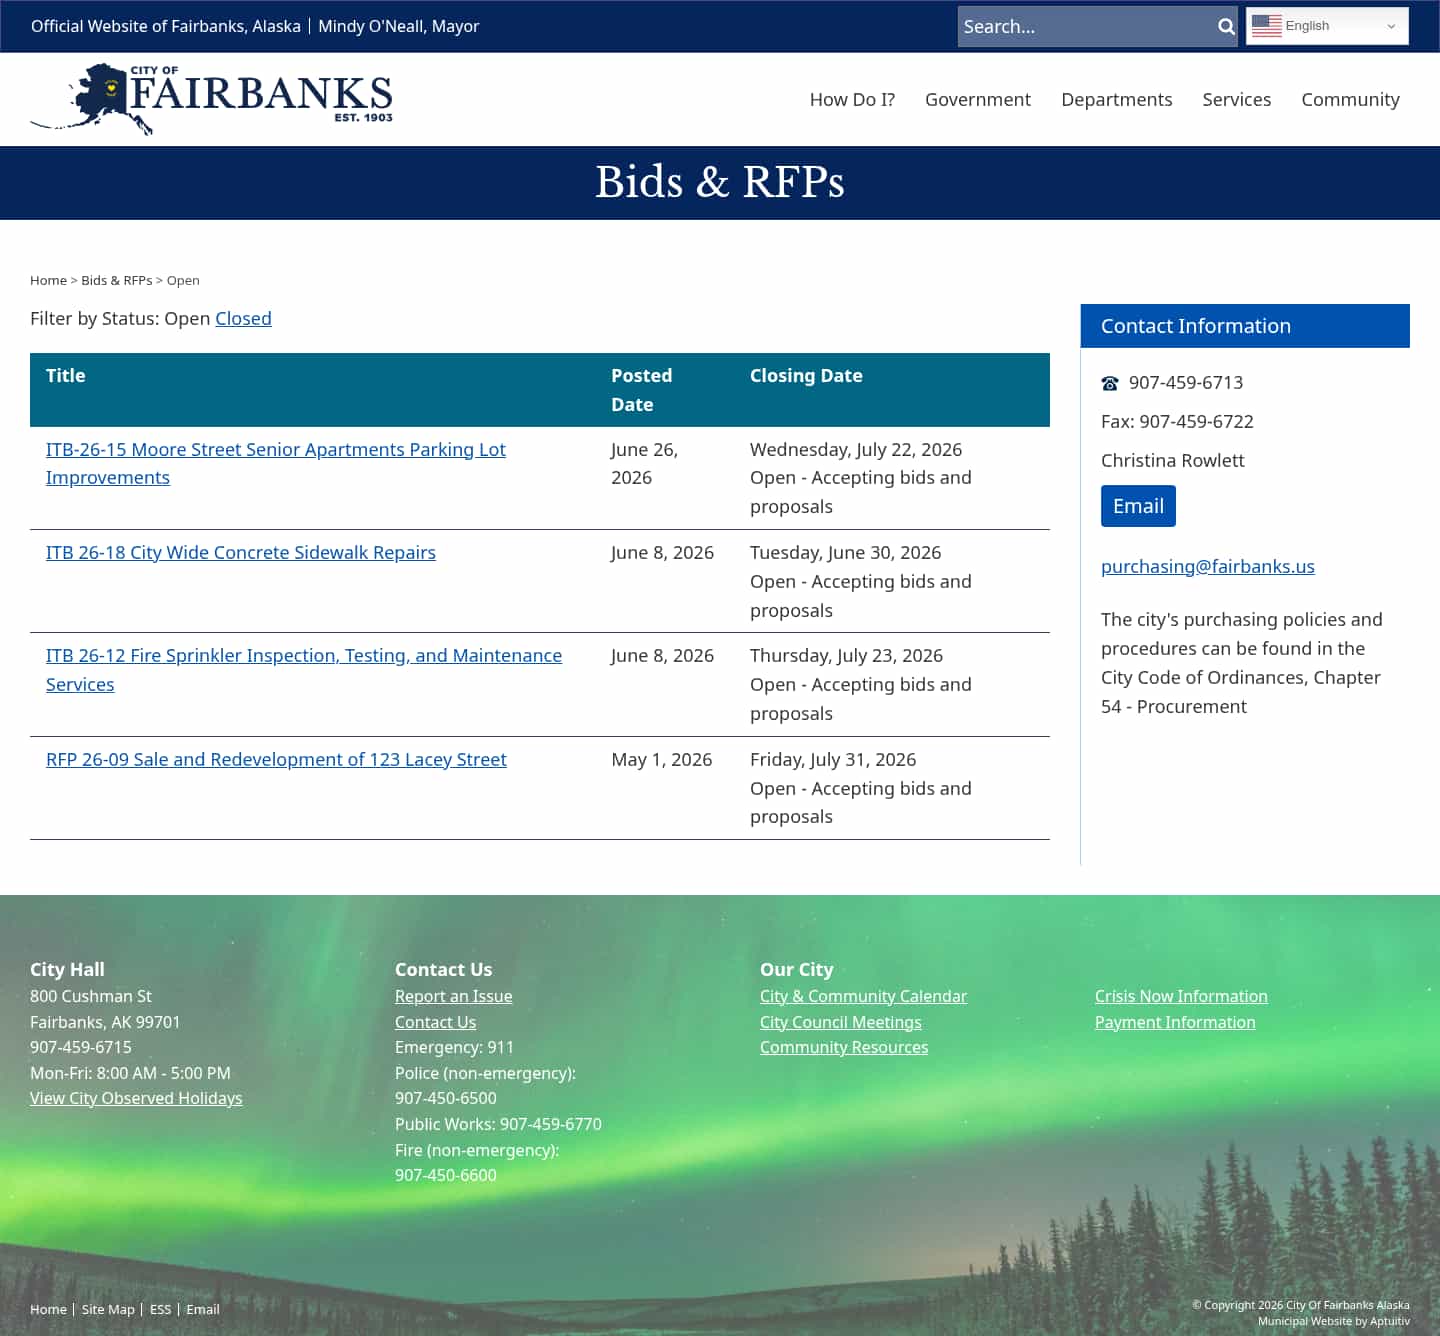
Task: Click the Tuesday, June 30, 2026 closing date
Action: (846, 553)
